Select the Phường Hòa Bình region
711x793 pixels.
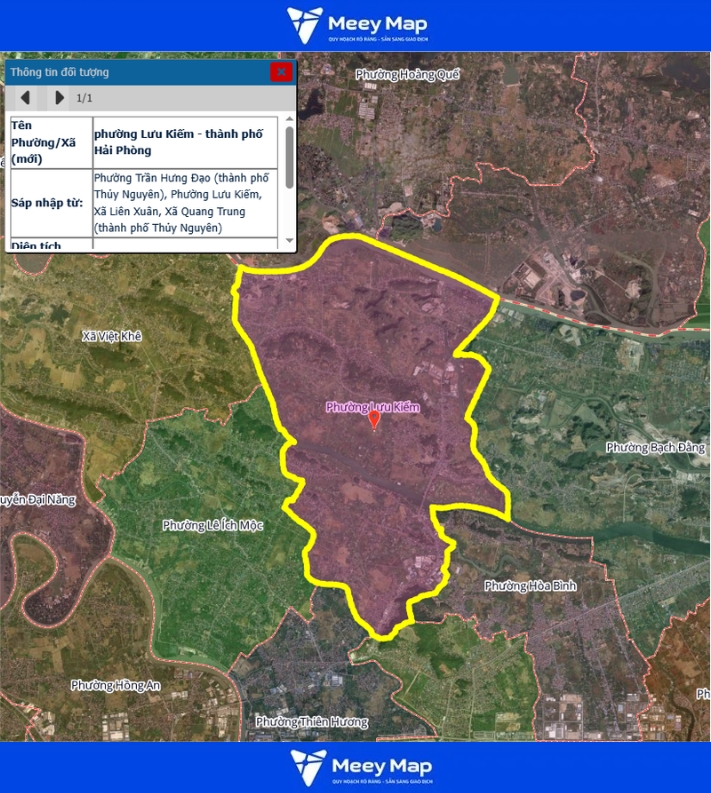point(530,585)
